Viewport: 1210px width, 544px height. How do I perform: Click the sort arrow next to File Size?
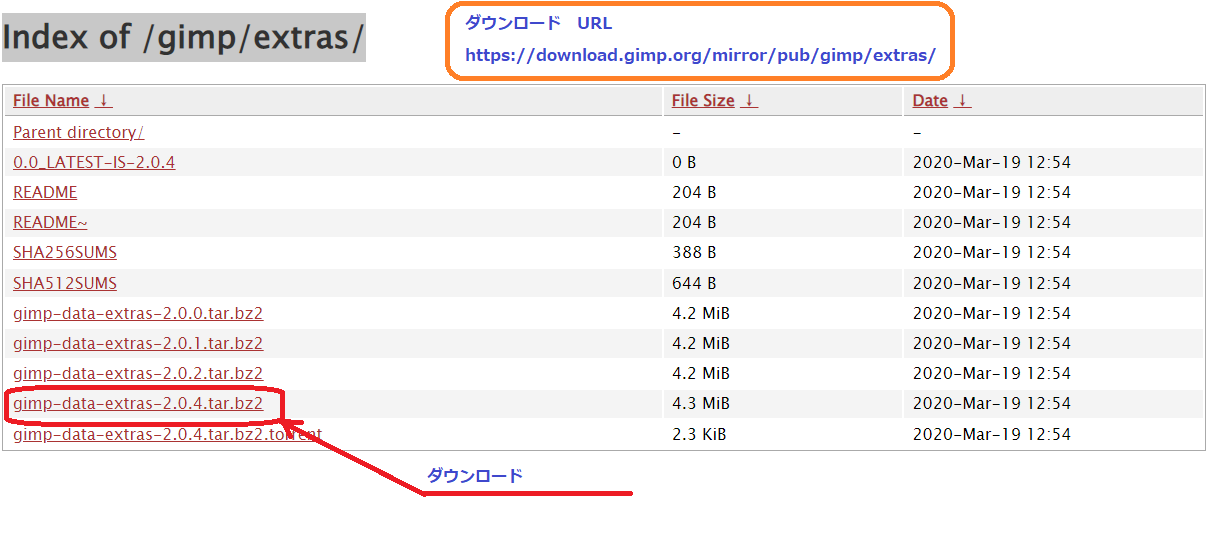tap(750, 101)
